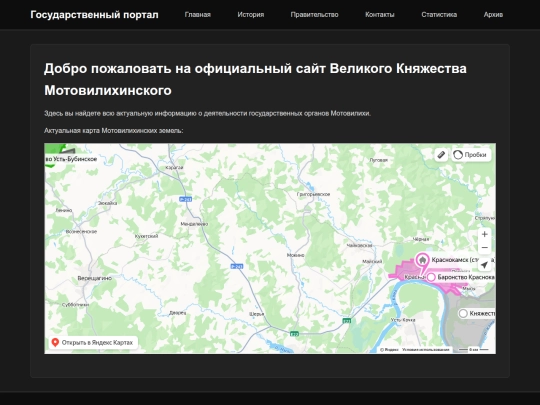Screen dimensions: 540x405
Task: Go to the История page
Action: point(251,15)
